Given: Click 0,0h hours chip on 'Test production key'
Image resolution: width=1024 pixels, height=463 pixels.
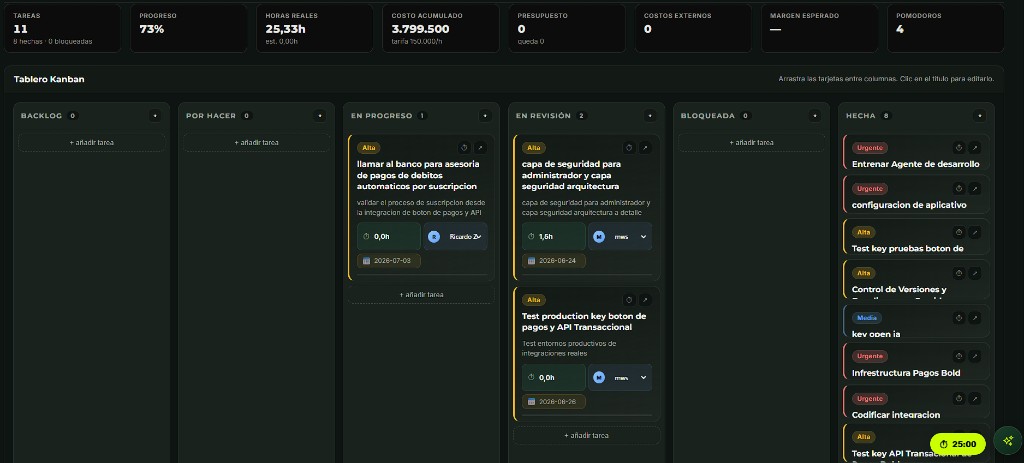Looking at the screenshot, I should (554, 377).
